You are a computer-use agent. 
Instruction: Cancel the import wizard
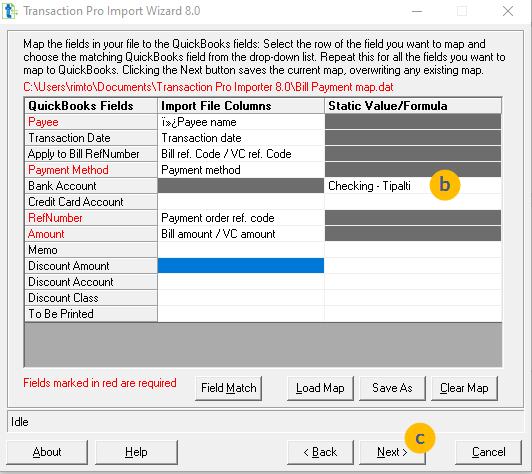click(488, 452)
